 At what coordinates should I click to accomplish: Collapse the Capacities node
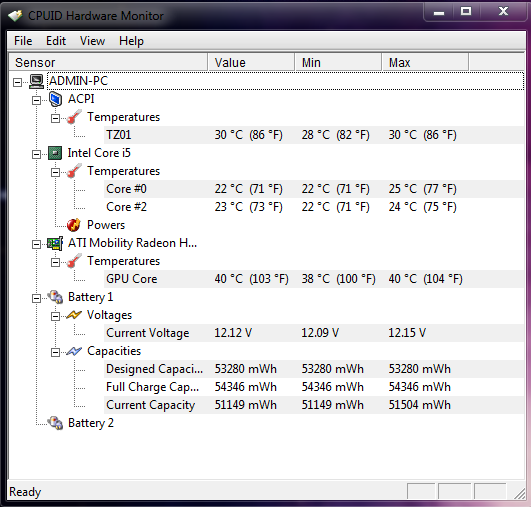[x=55, y=353]
